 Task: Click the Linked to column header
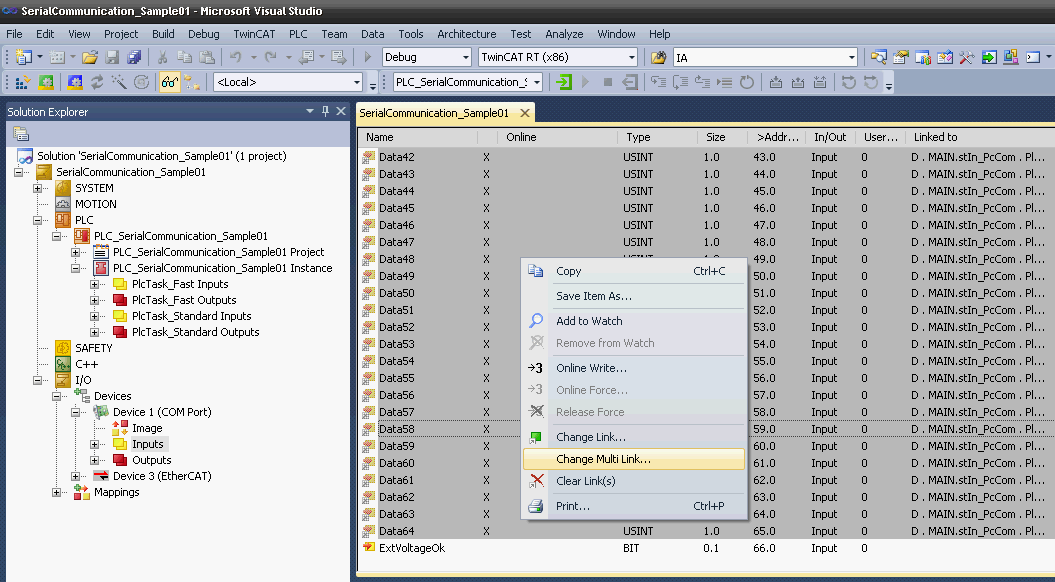click(x=980, y=137)
